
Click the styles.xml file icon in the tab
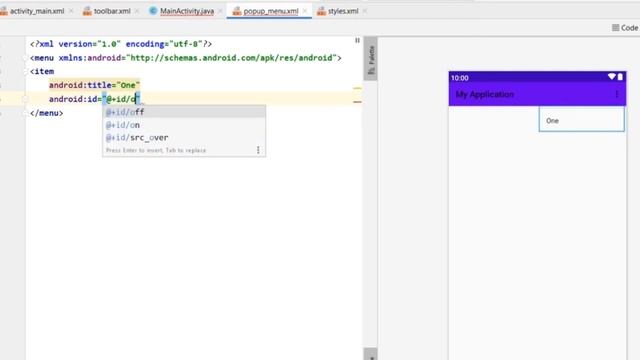point(322,11)
